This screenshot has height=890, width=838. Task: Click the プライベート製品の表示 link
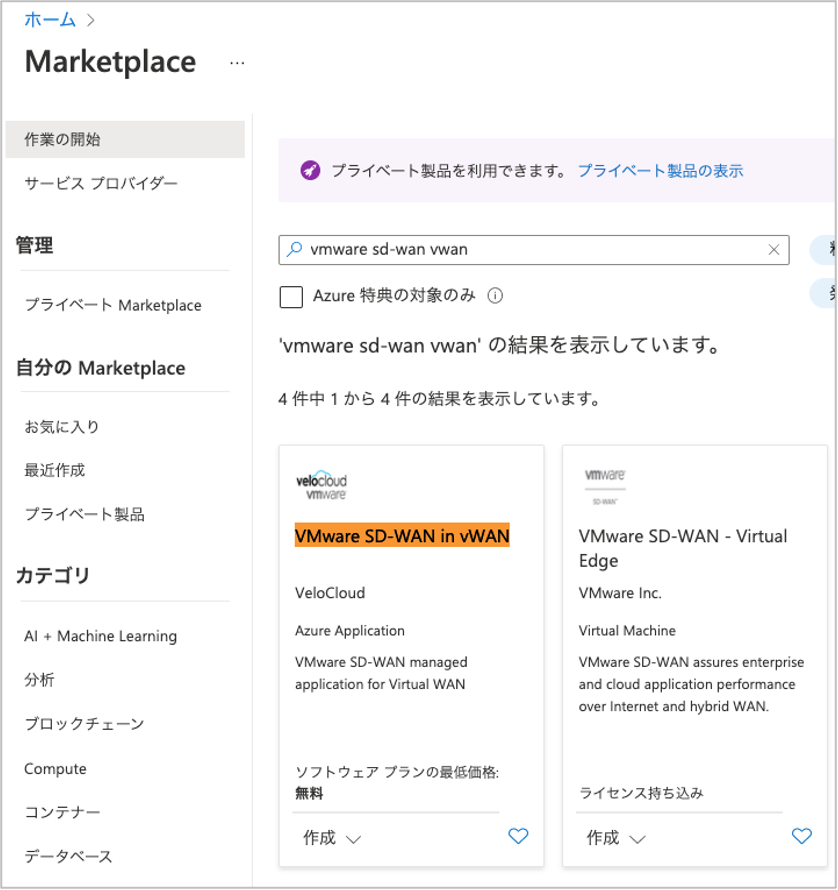click(660, 170)
